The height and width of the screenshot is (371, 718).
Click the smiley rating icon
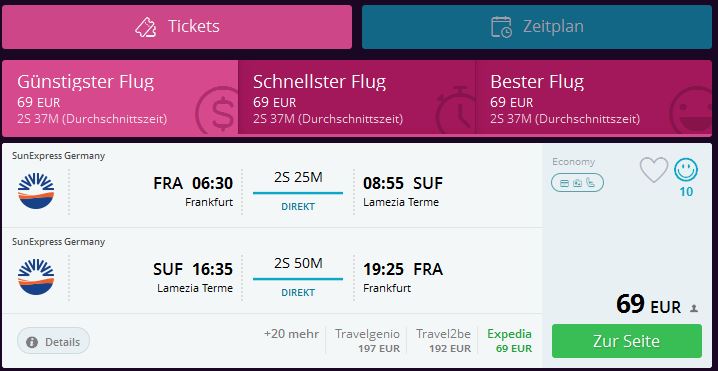click(686, 170)
